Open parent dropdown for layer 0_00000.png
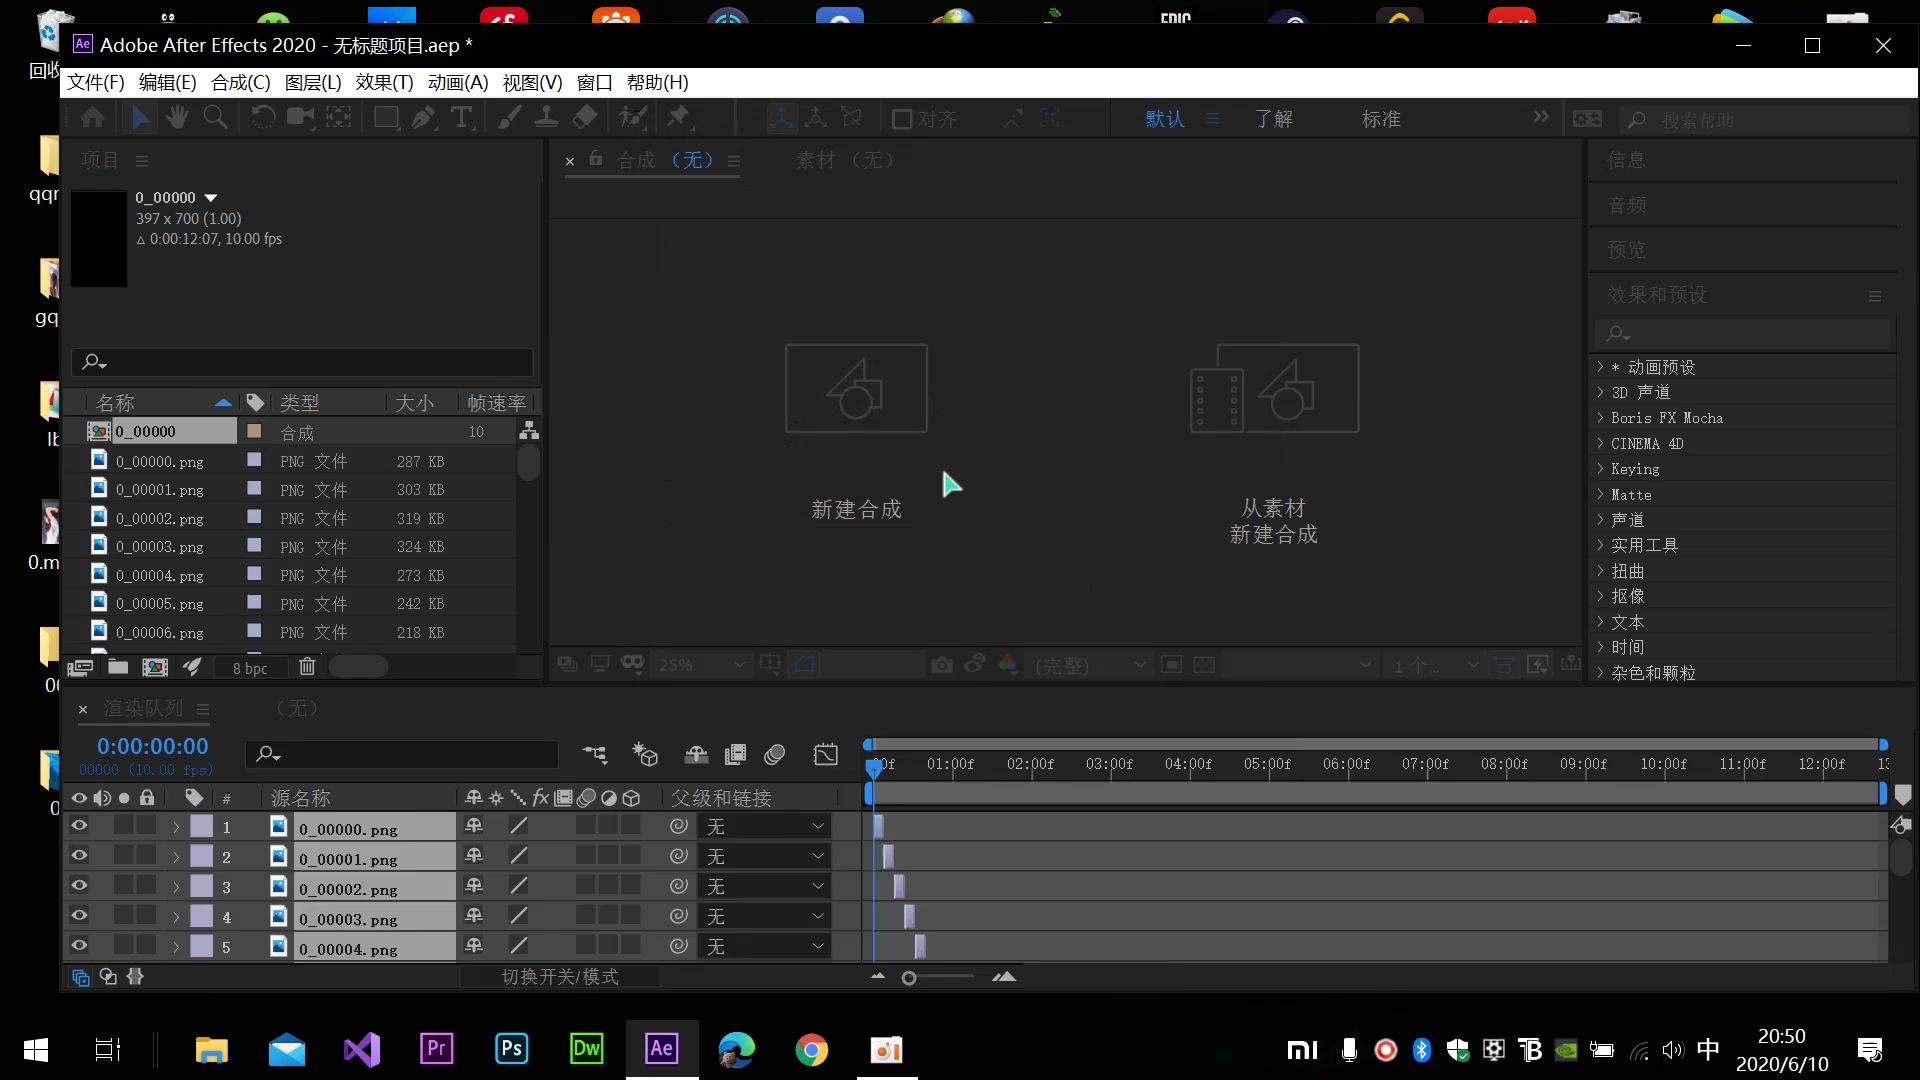Viewport: 1920px width, 1080px height. (765, 827)
